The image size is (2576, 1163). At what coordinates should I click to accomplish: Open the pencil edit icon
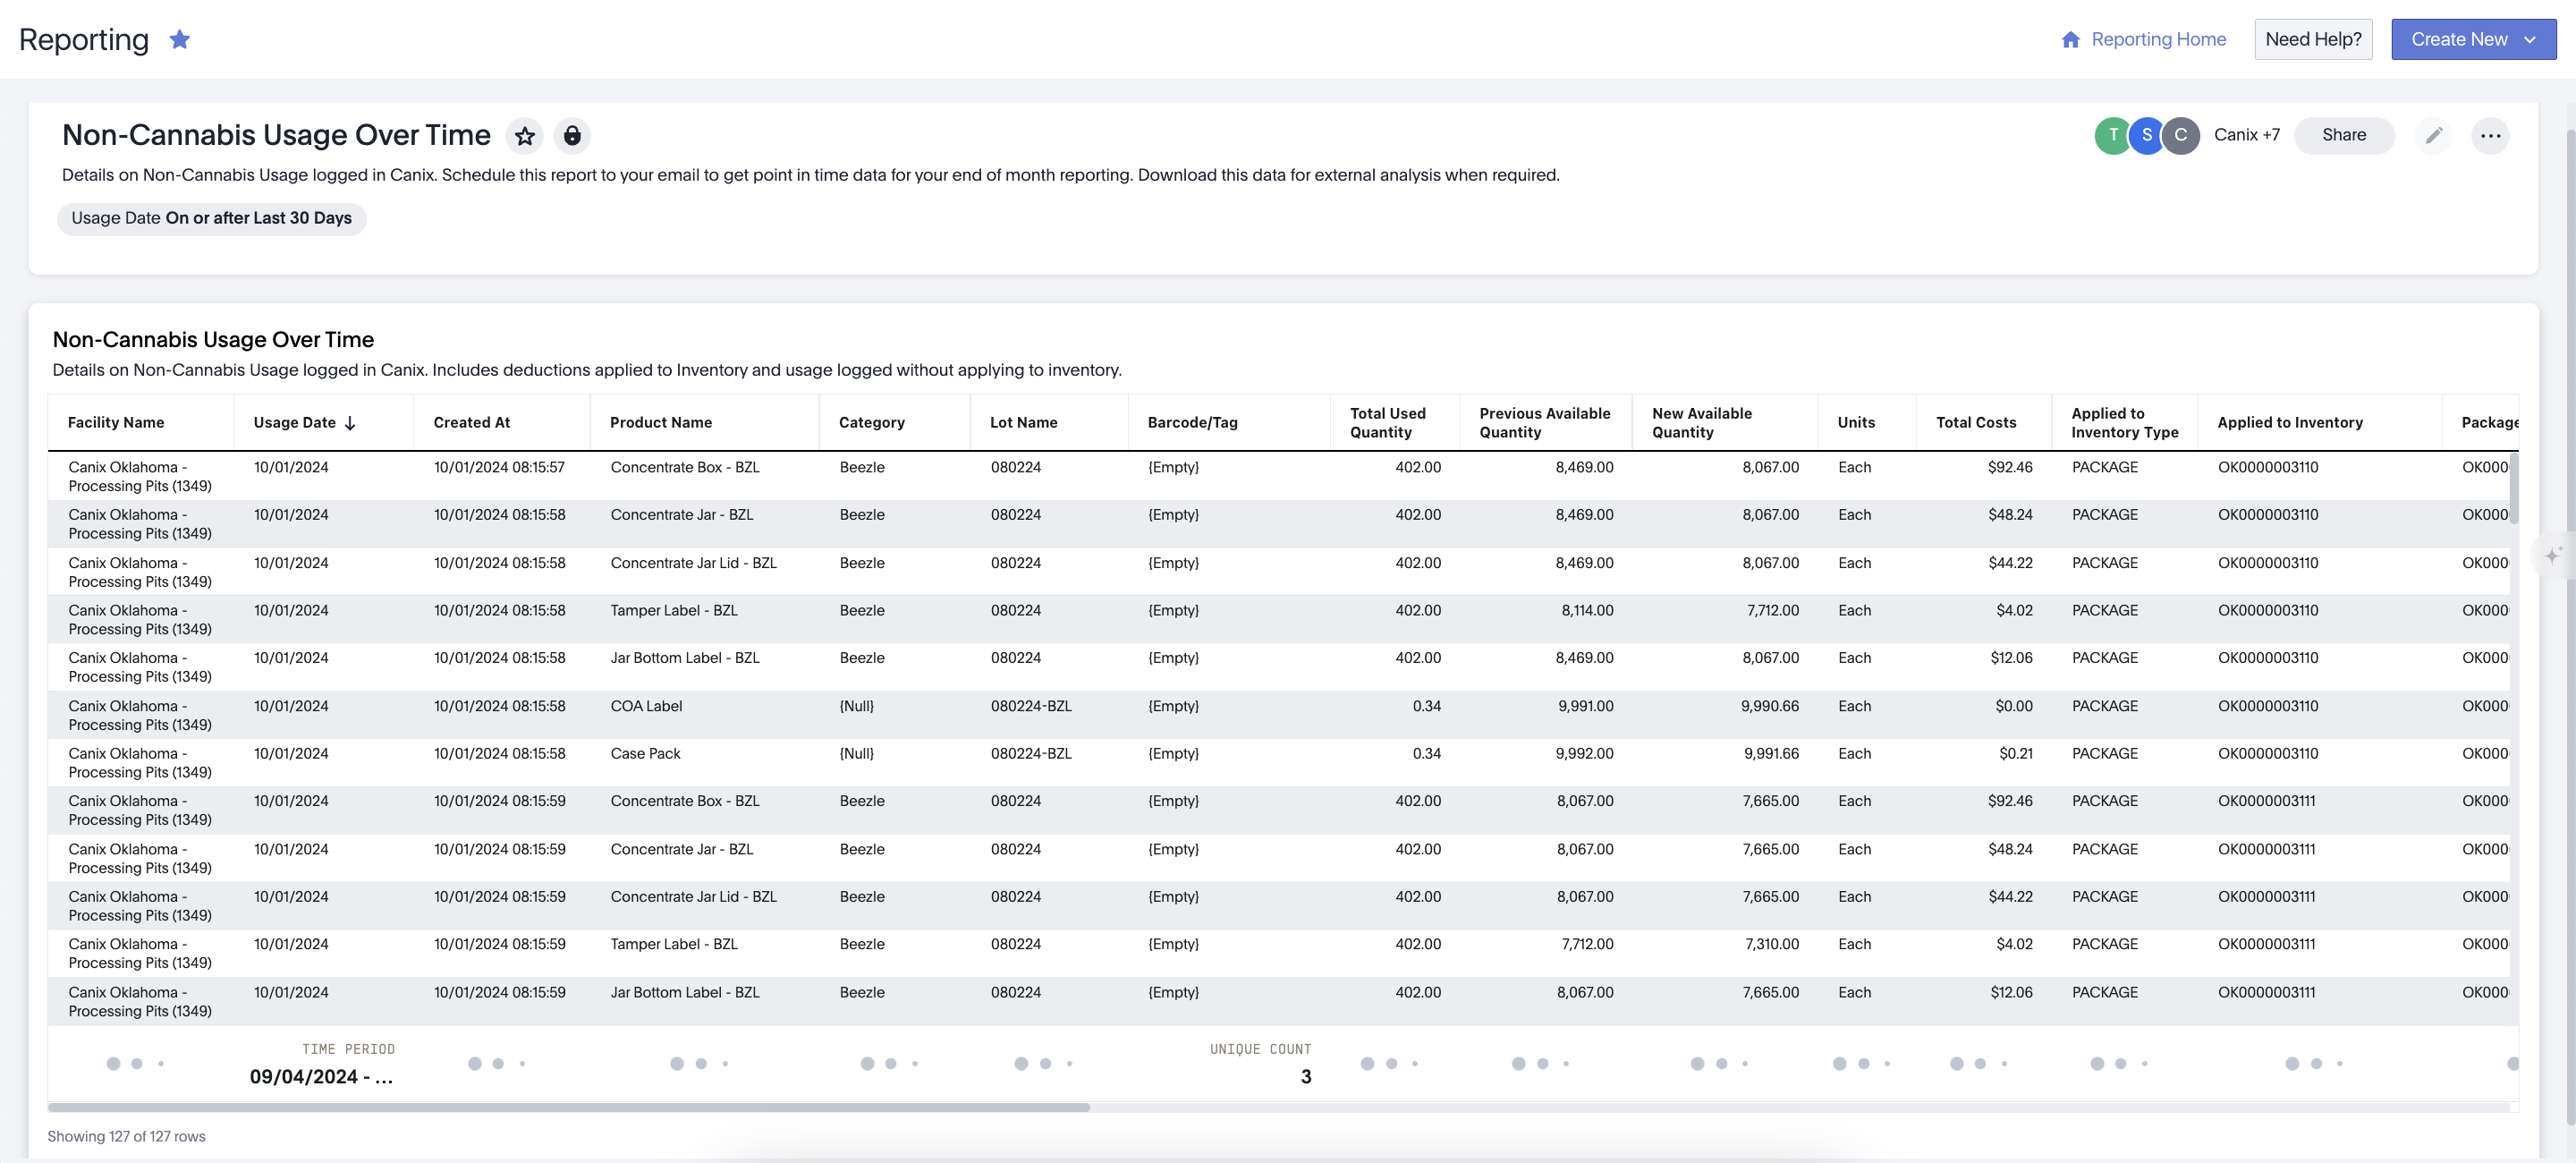tap(2433, 135)
